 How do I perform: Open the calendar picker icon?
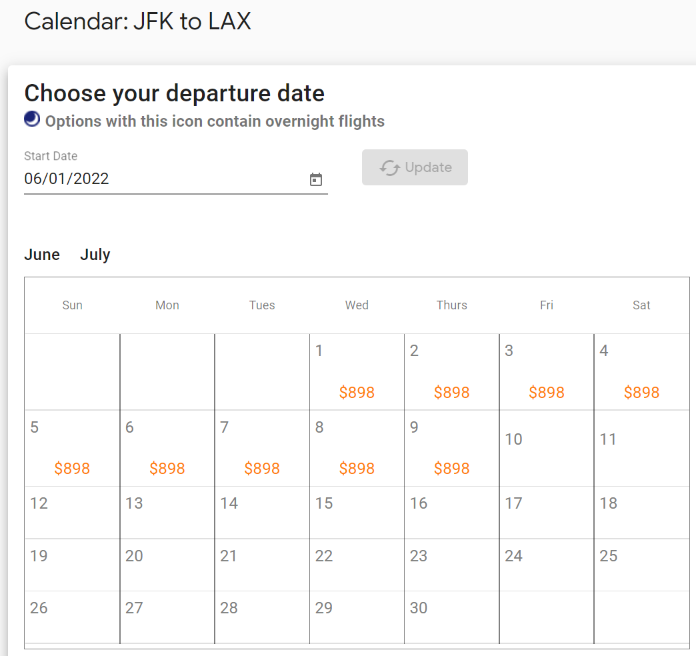pyautogui.click(x=316, y=179)
